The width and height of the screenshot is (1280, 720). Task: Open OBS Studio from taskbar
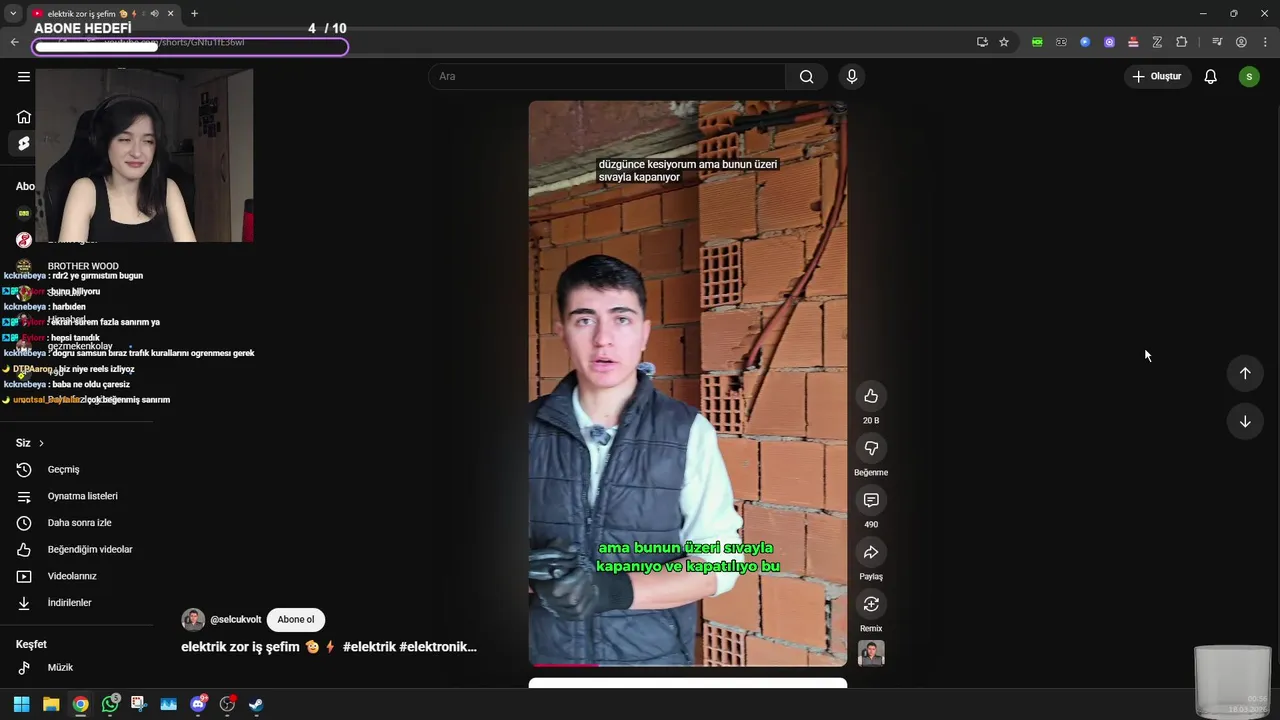(x=227, y=704)
